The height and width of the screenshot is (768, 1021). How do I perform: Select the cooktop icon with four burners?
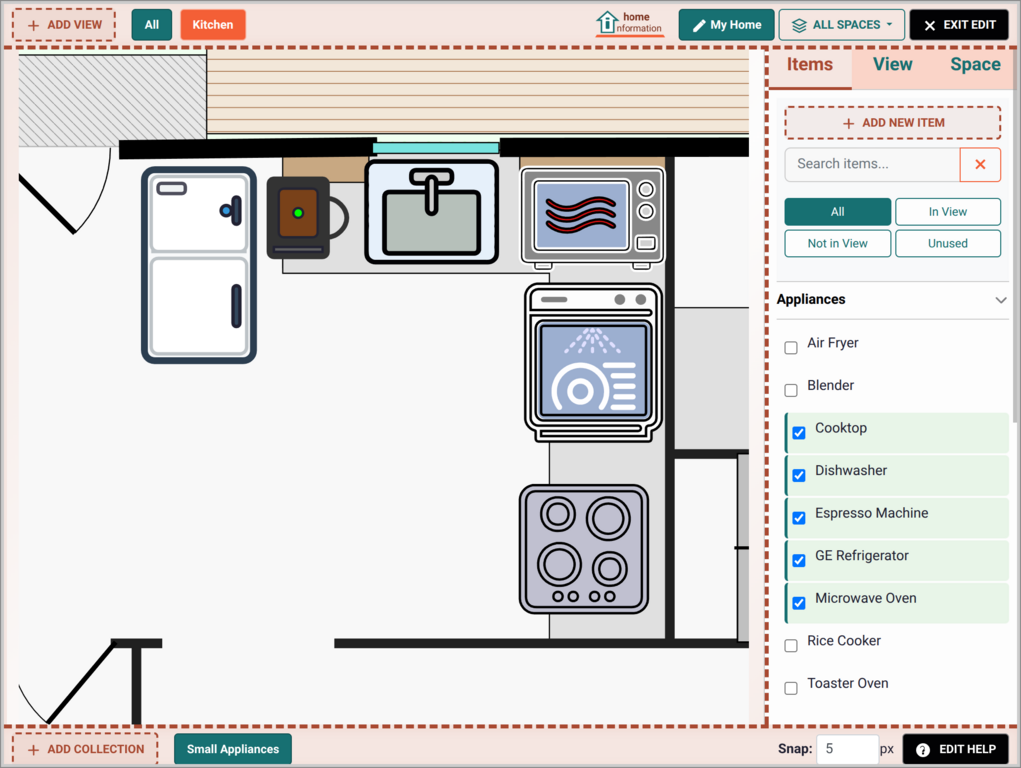(583, 548)
